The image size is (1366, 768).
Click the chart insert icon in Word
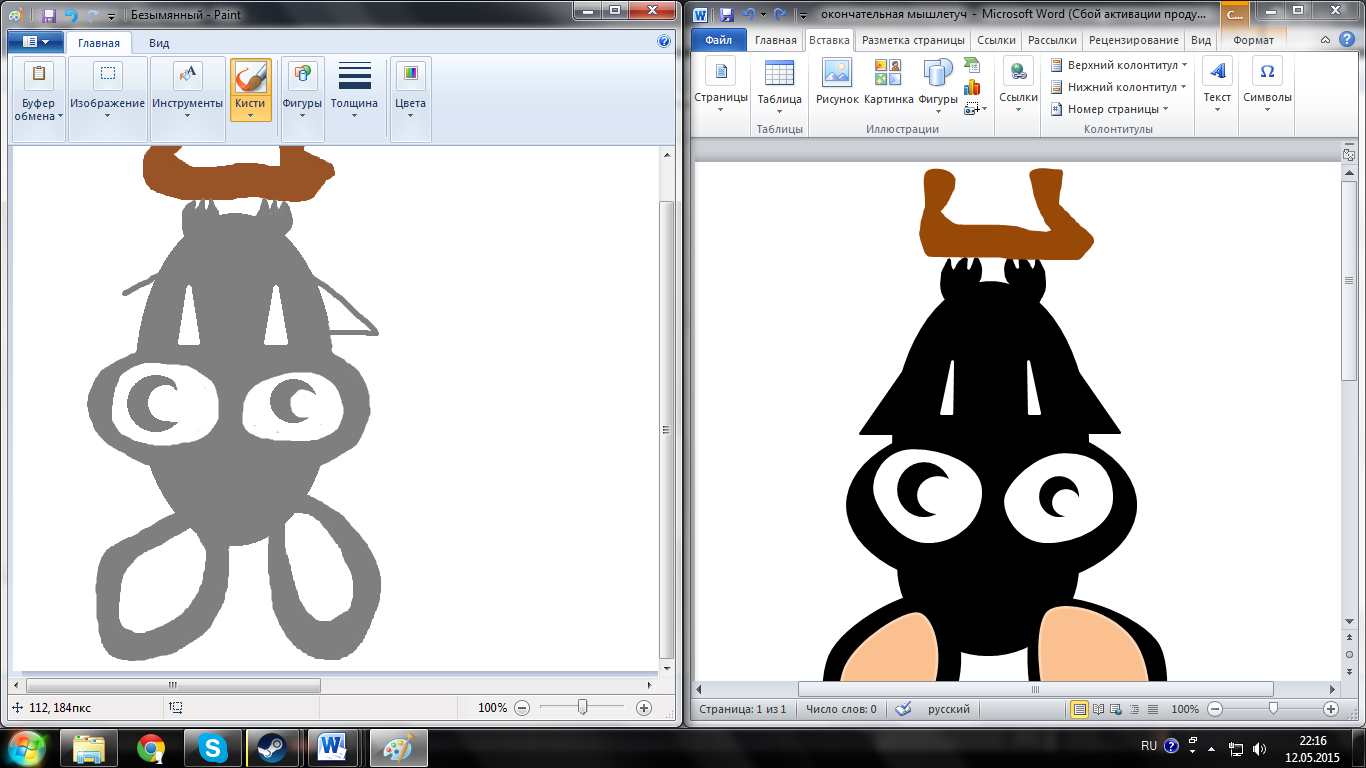click(x=972, y=87)
